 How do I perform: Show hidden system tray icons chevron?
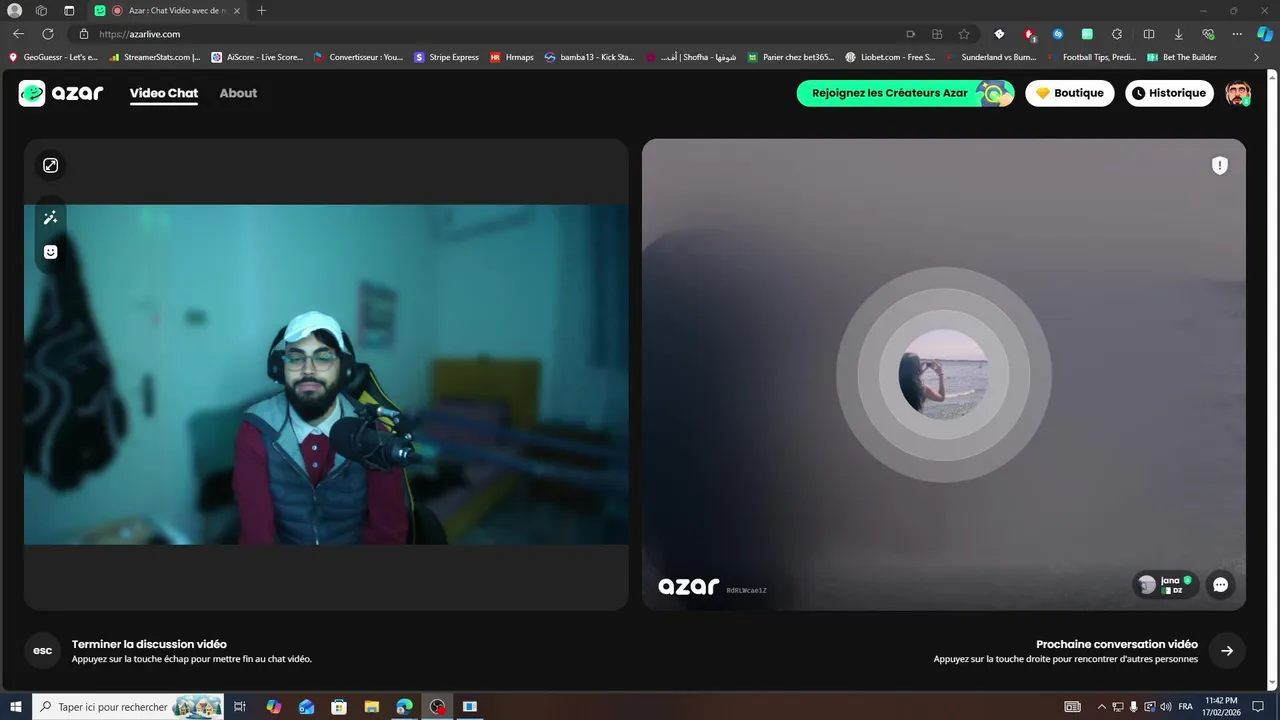[x=1102, y=707]
